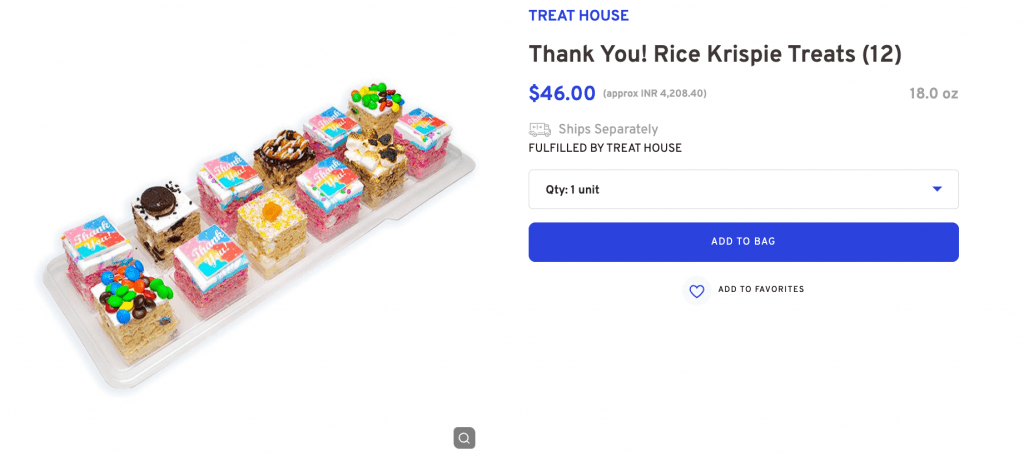The image size is (1024, 456).
Task: Open the Qty: 1 unit dropdown
Action: [742, 189]
